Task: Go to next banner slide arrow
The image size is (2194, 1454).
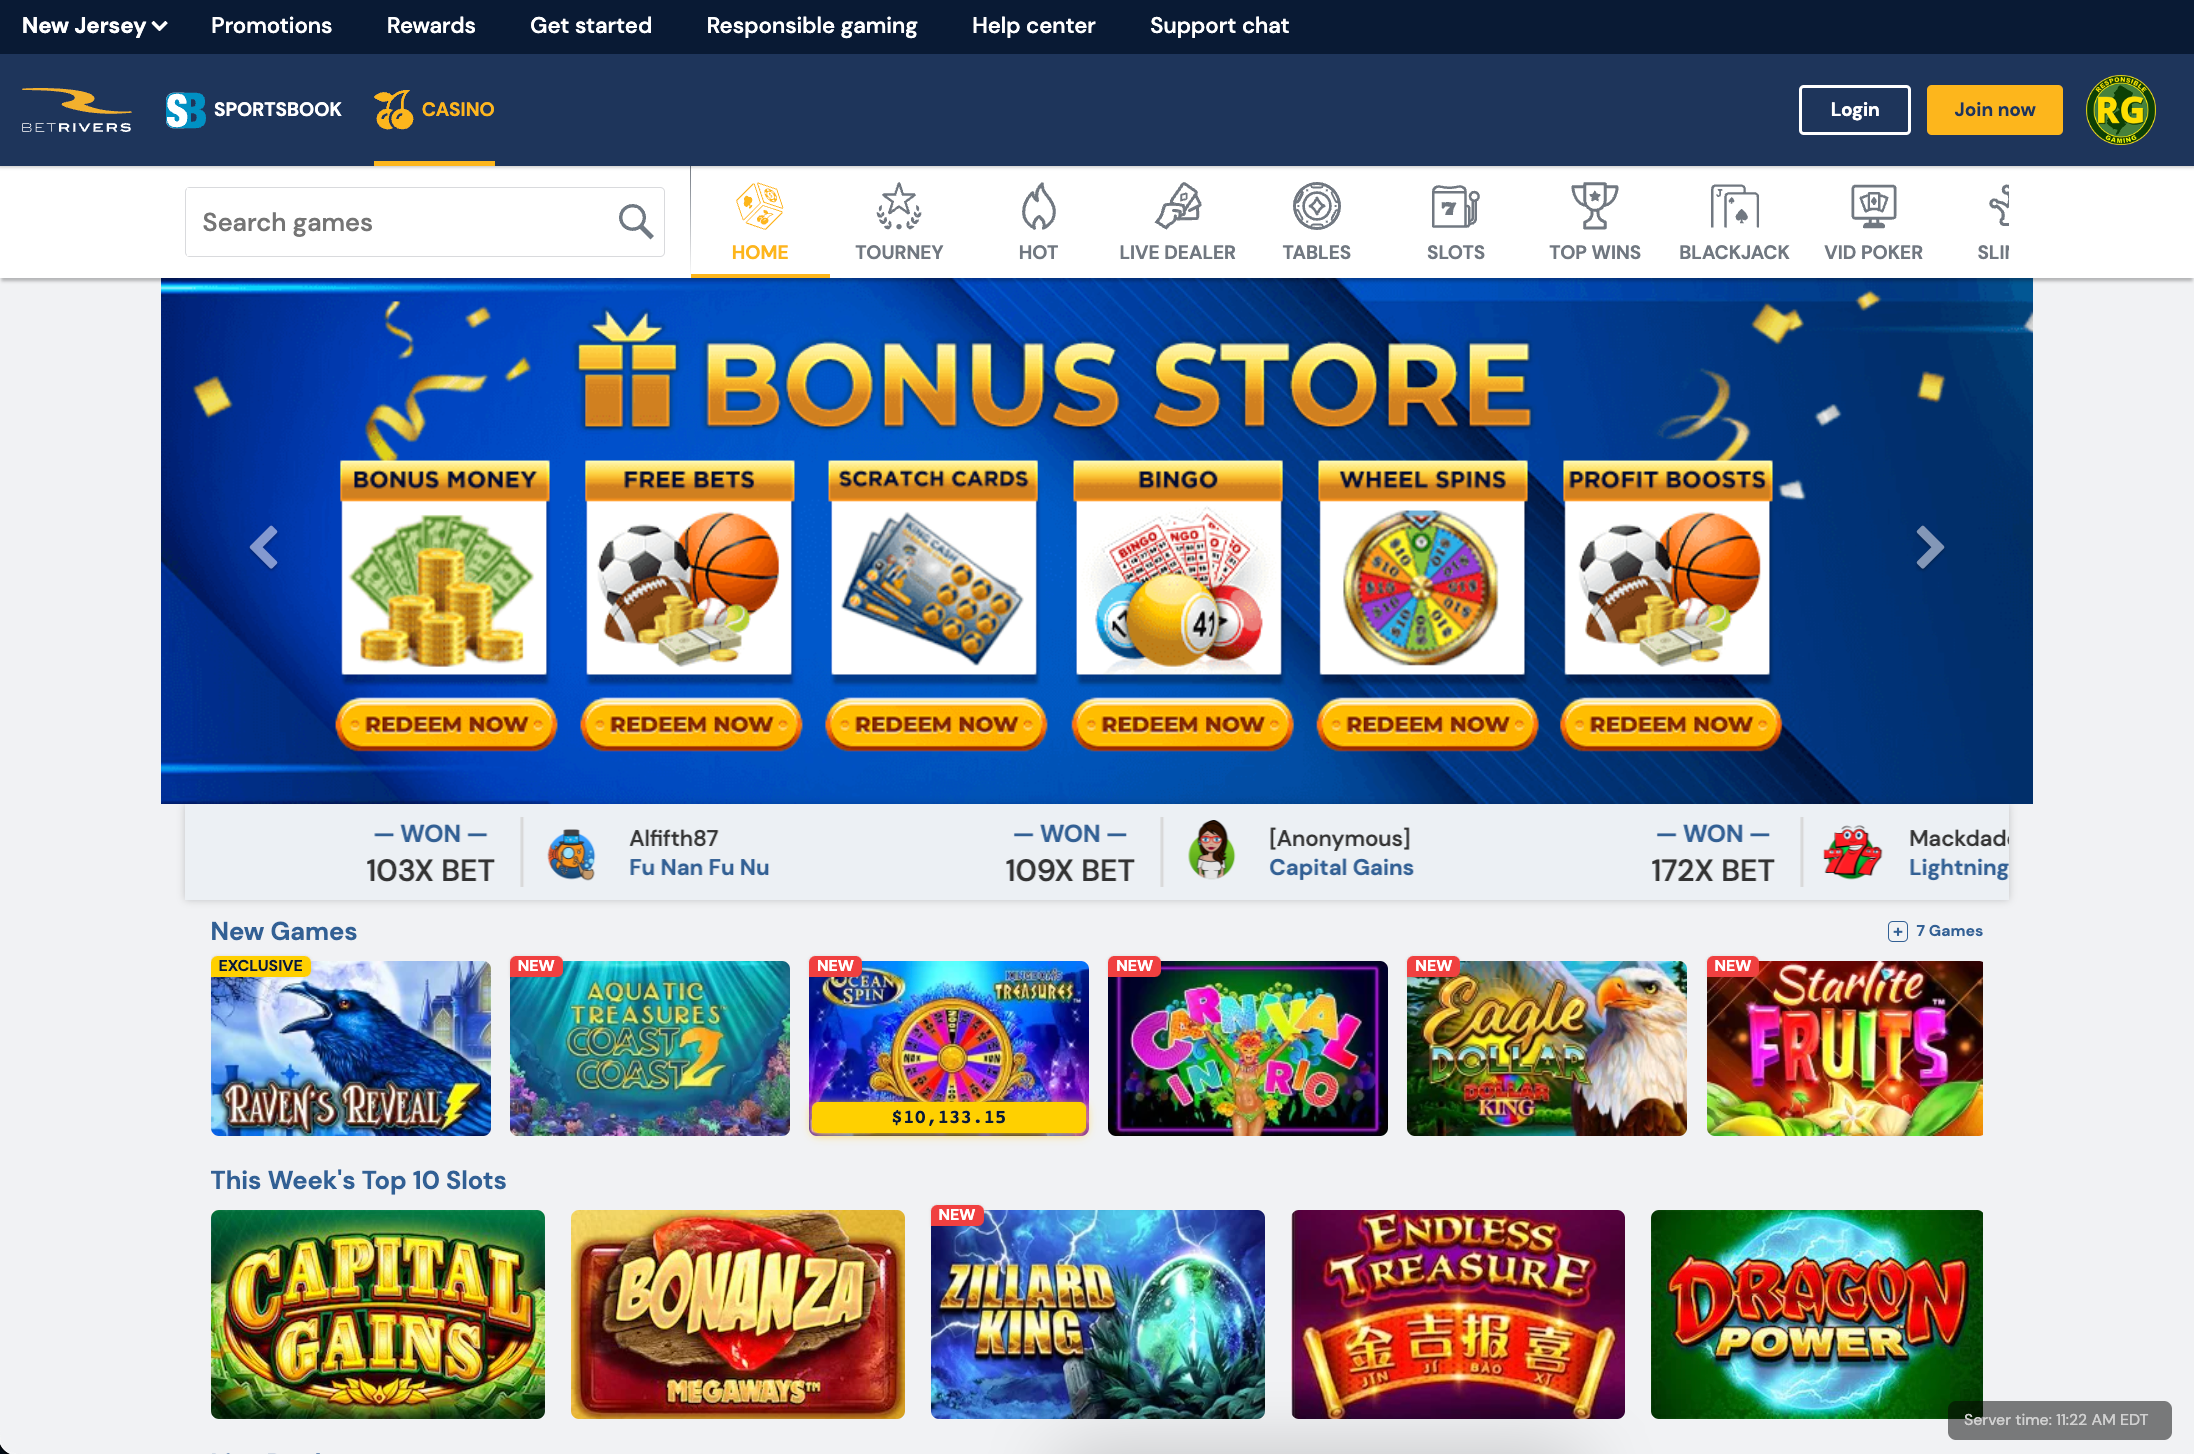Action: click(1930, 547)
